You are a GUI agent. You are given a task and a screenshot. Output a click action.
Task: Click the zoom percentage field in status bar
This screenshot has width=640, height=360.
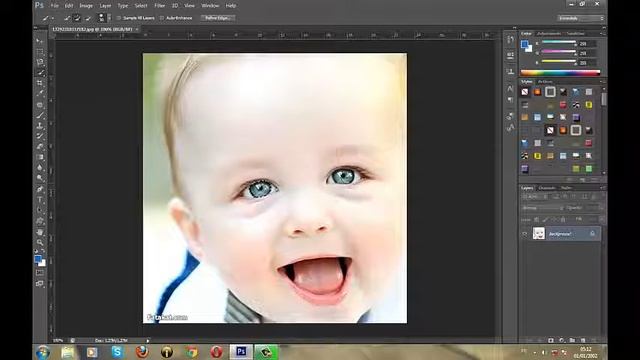point(58,340)
